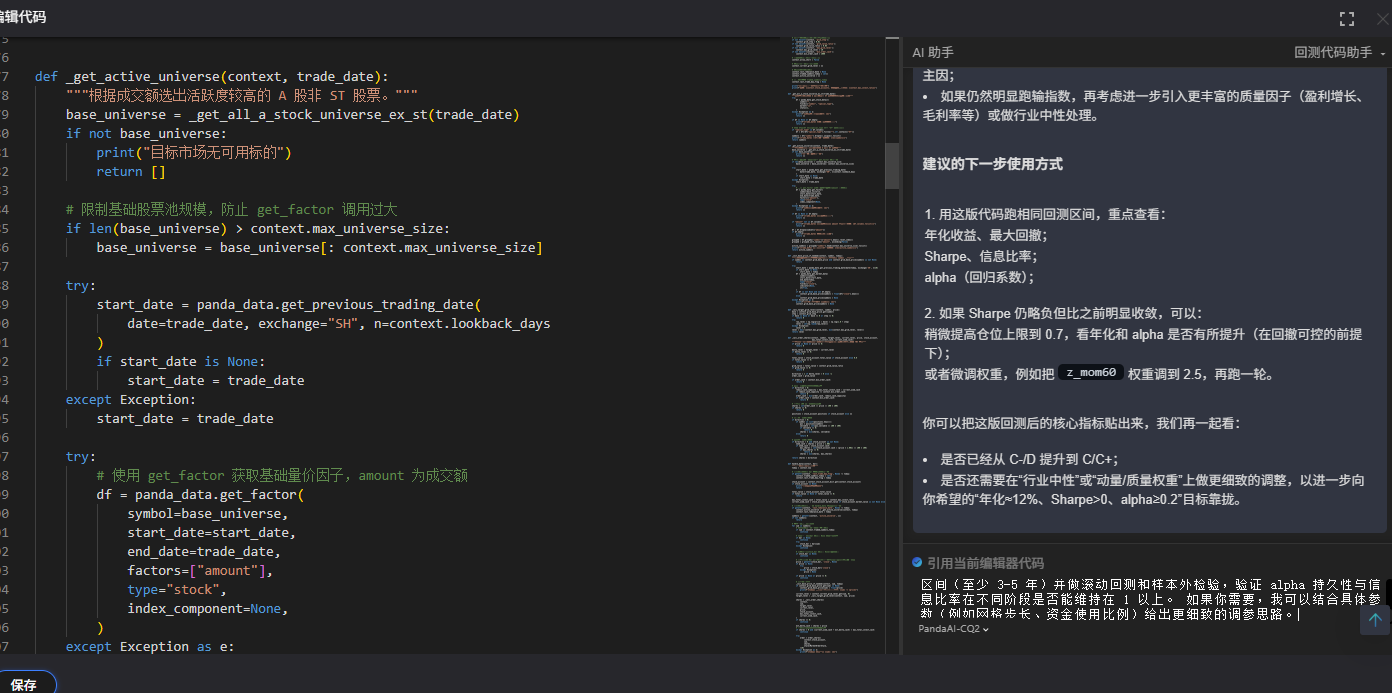Click the index_component=None, line
The image size is (1392, 693).
207,608
